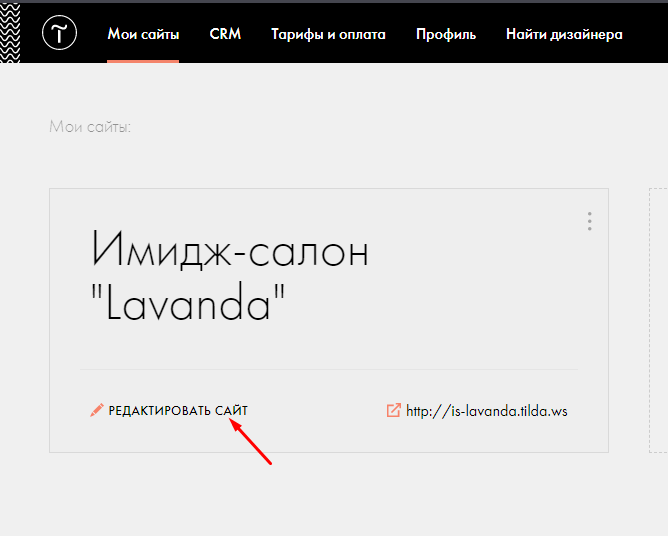Click the orange pencil edit icon
Image resolution: width=668 pixels, height=536 pixels.
pyautogui.click(x=97, y=410)
